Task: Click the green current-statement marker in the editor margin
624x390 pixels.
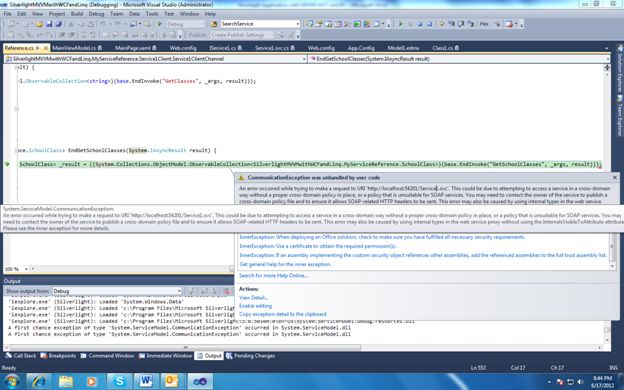Action: point(7,164)
